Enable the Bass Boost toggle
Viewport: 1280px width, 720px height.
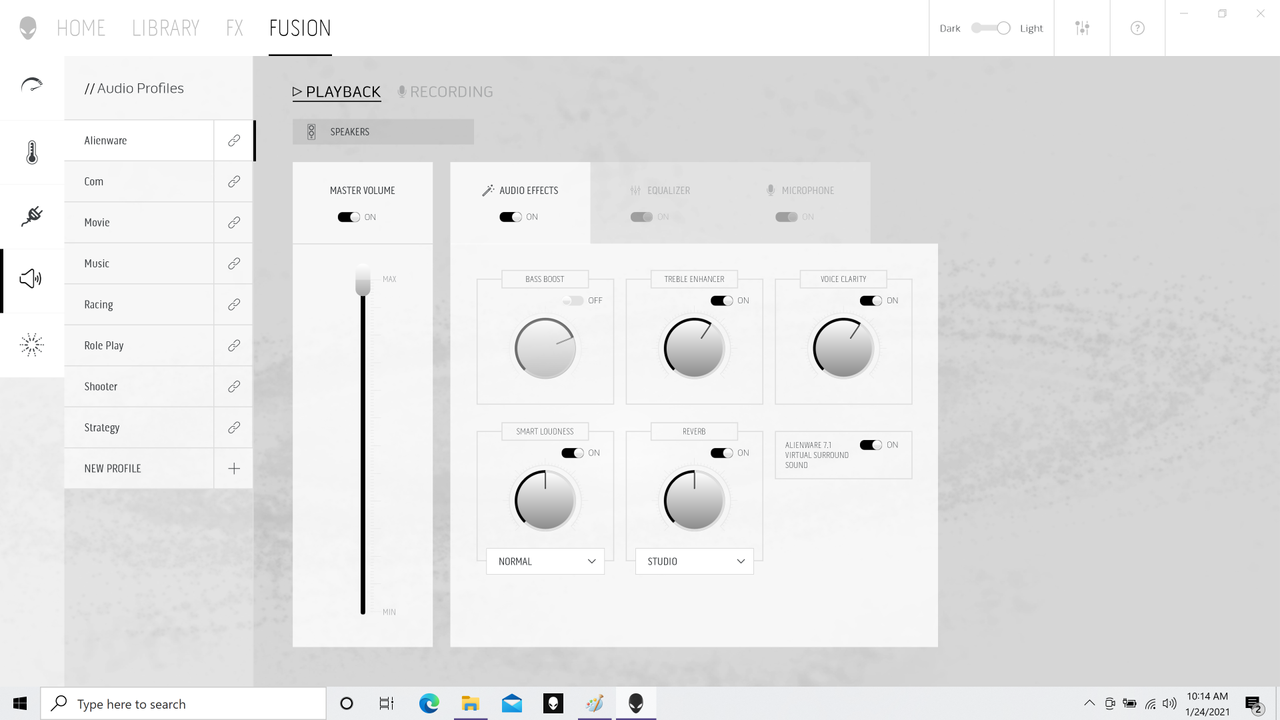pyautogui.click(x=573, y=300)
